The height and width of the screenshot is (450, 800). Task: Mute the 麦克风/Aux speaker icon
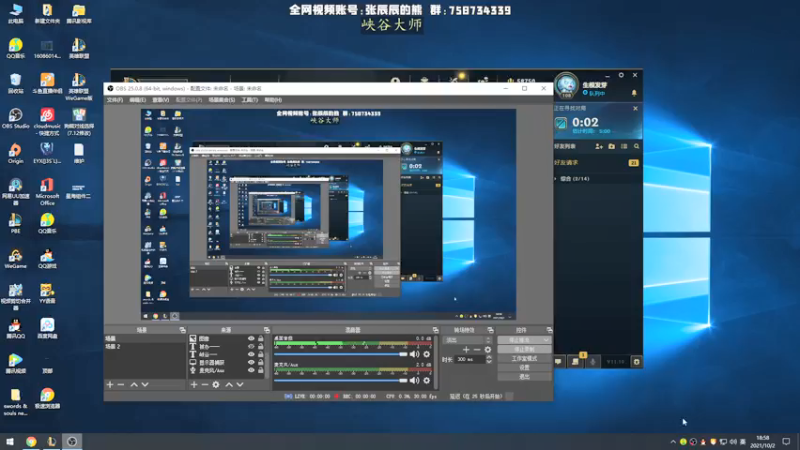[x=414, y=380]
